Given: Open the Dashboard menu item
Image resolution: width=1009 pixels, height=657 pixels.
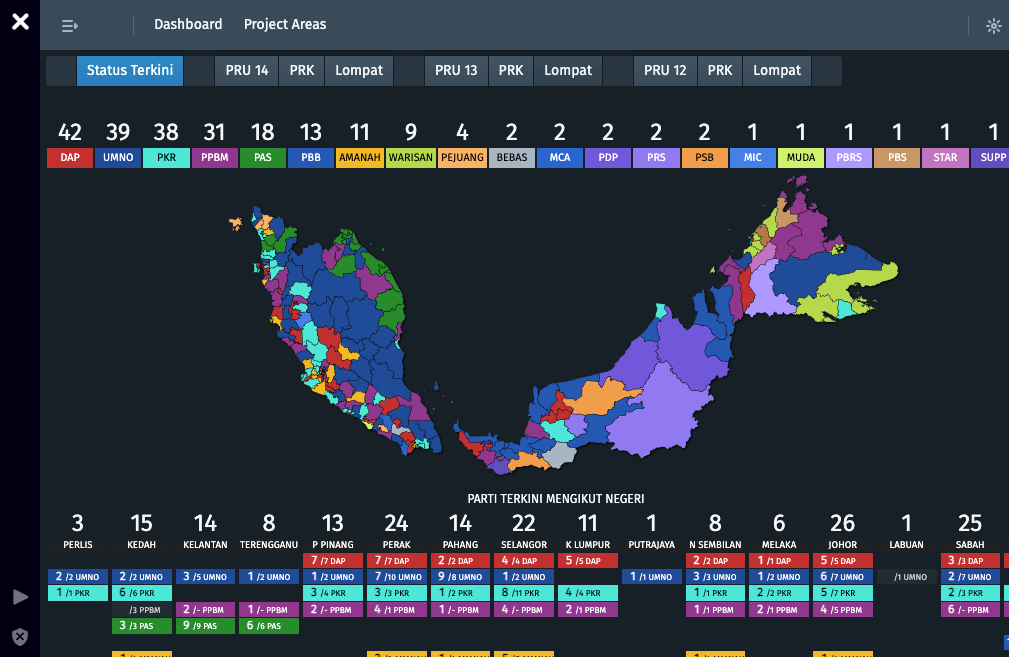Looking at the screenshot, I should pos(188,24).
